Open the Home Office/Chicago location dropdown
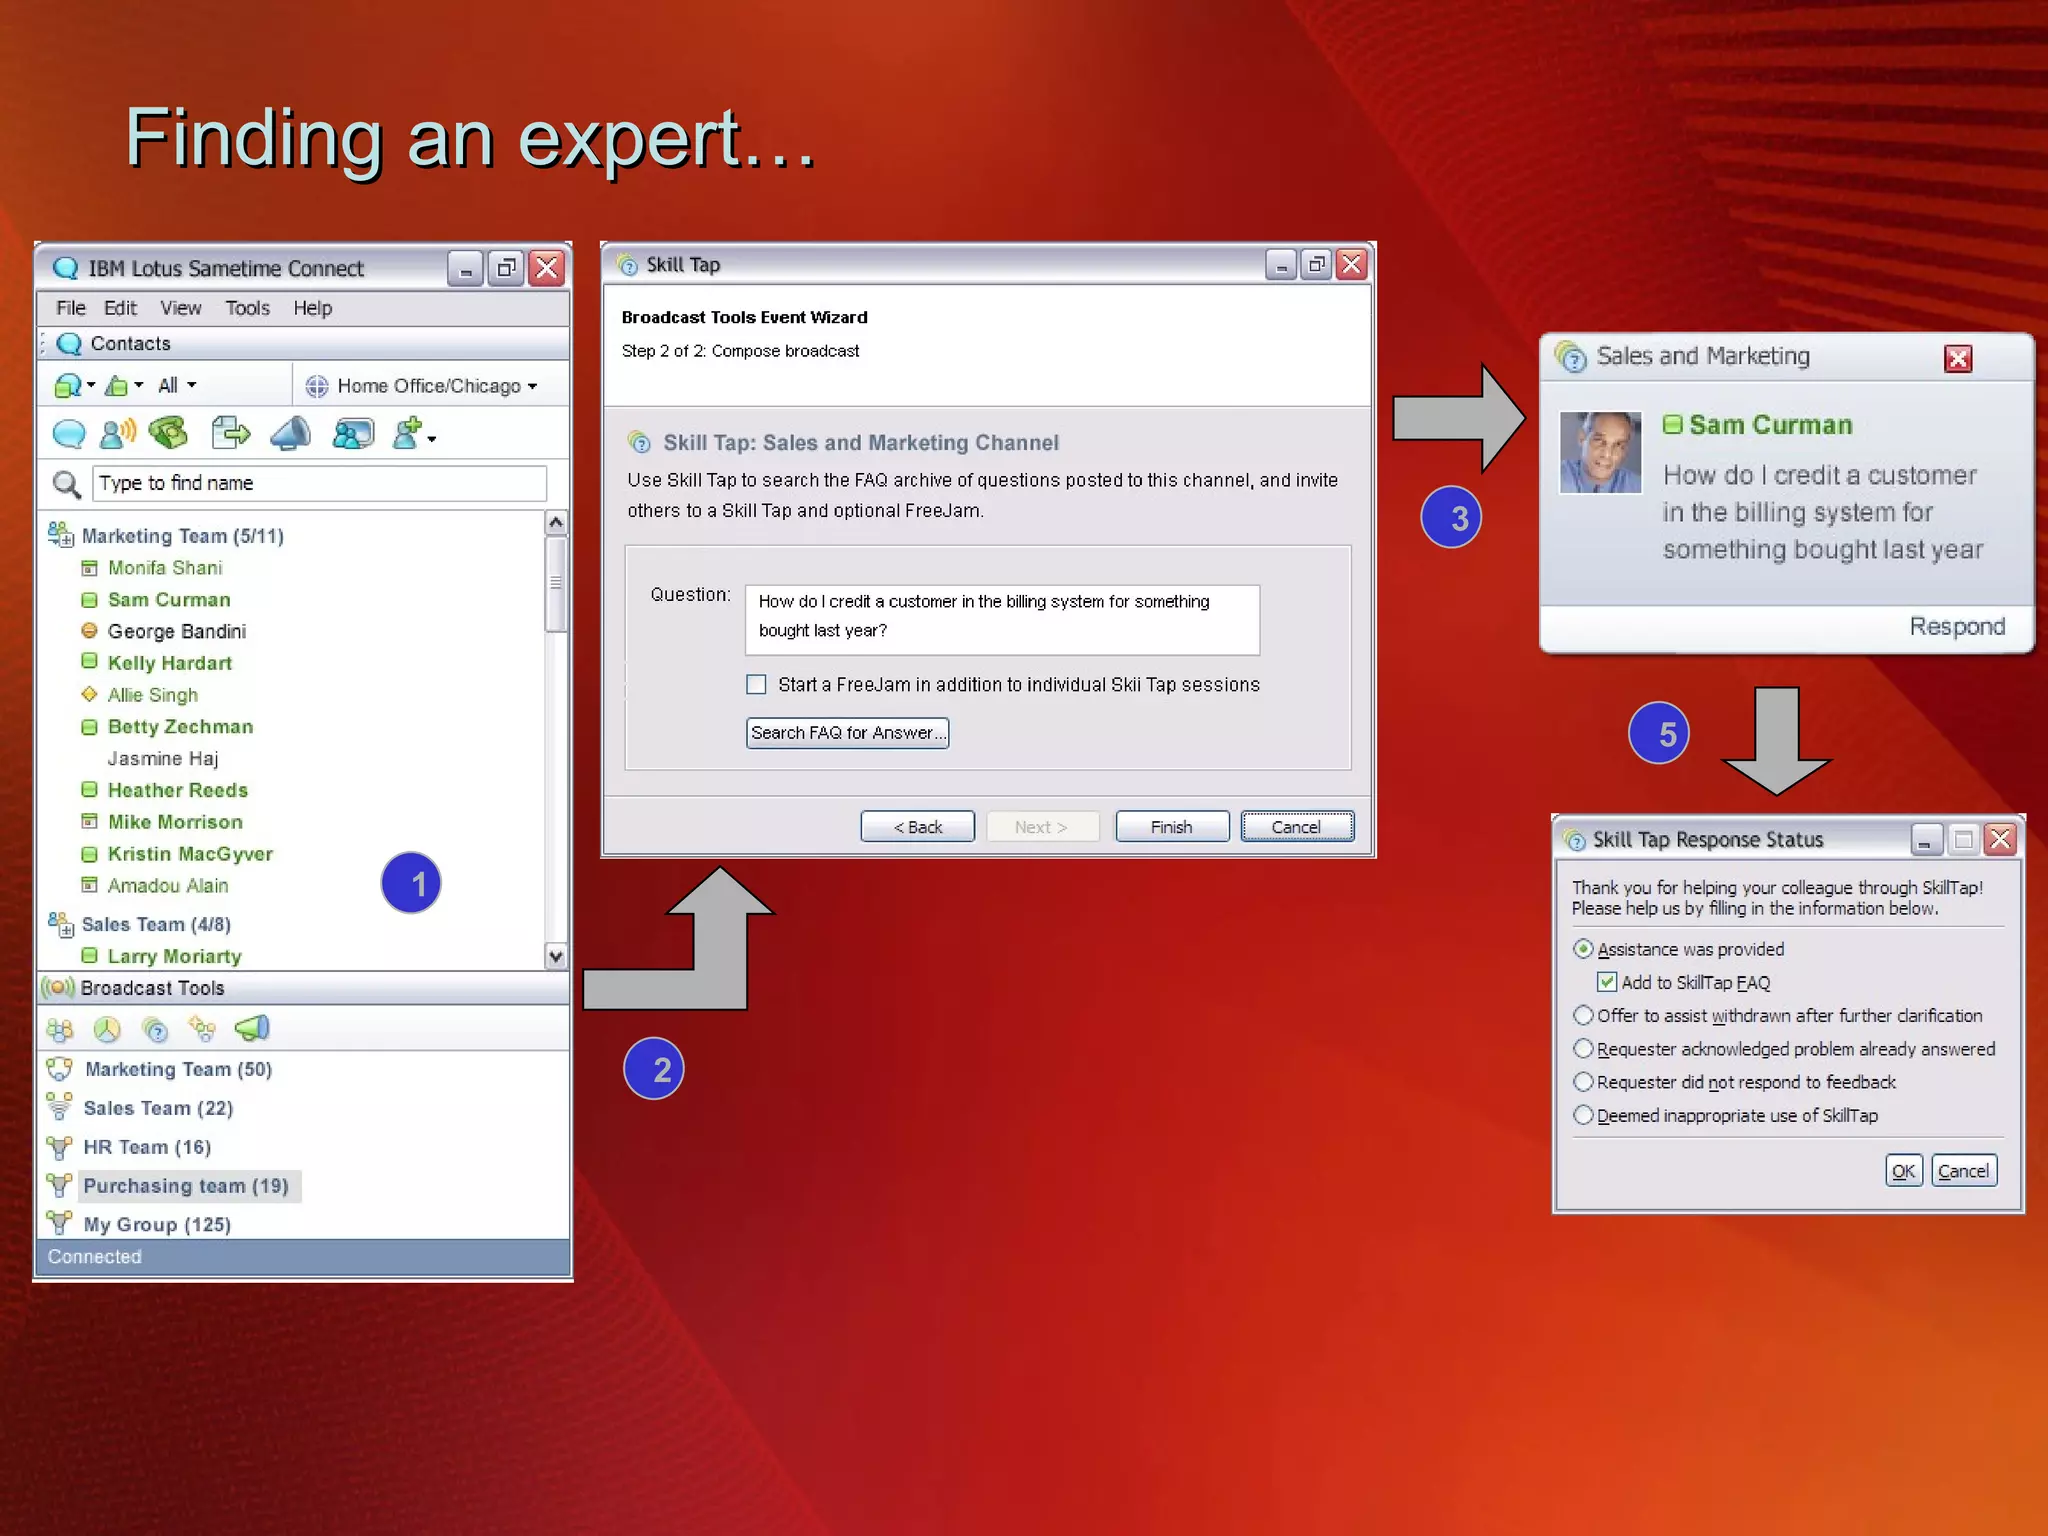This screenshot has width=2048, height=1536. 532,387
